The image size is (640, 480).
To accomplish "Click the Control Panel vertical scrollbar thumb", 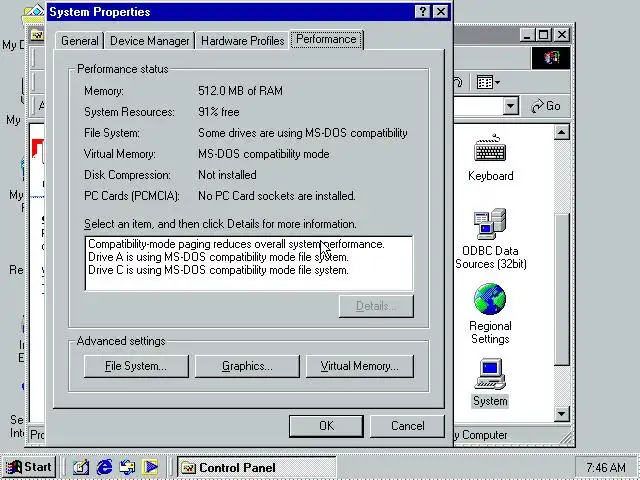I will (x=562, y=289).
